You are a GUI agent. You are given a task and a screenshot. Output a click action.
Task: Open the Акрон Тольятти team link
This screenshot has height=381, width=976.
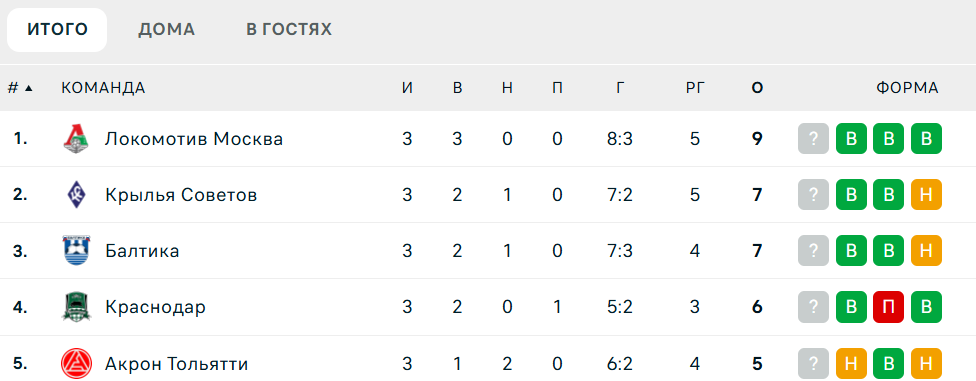(176, 364)
